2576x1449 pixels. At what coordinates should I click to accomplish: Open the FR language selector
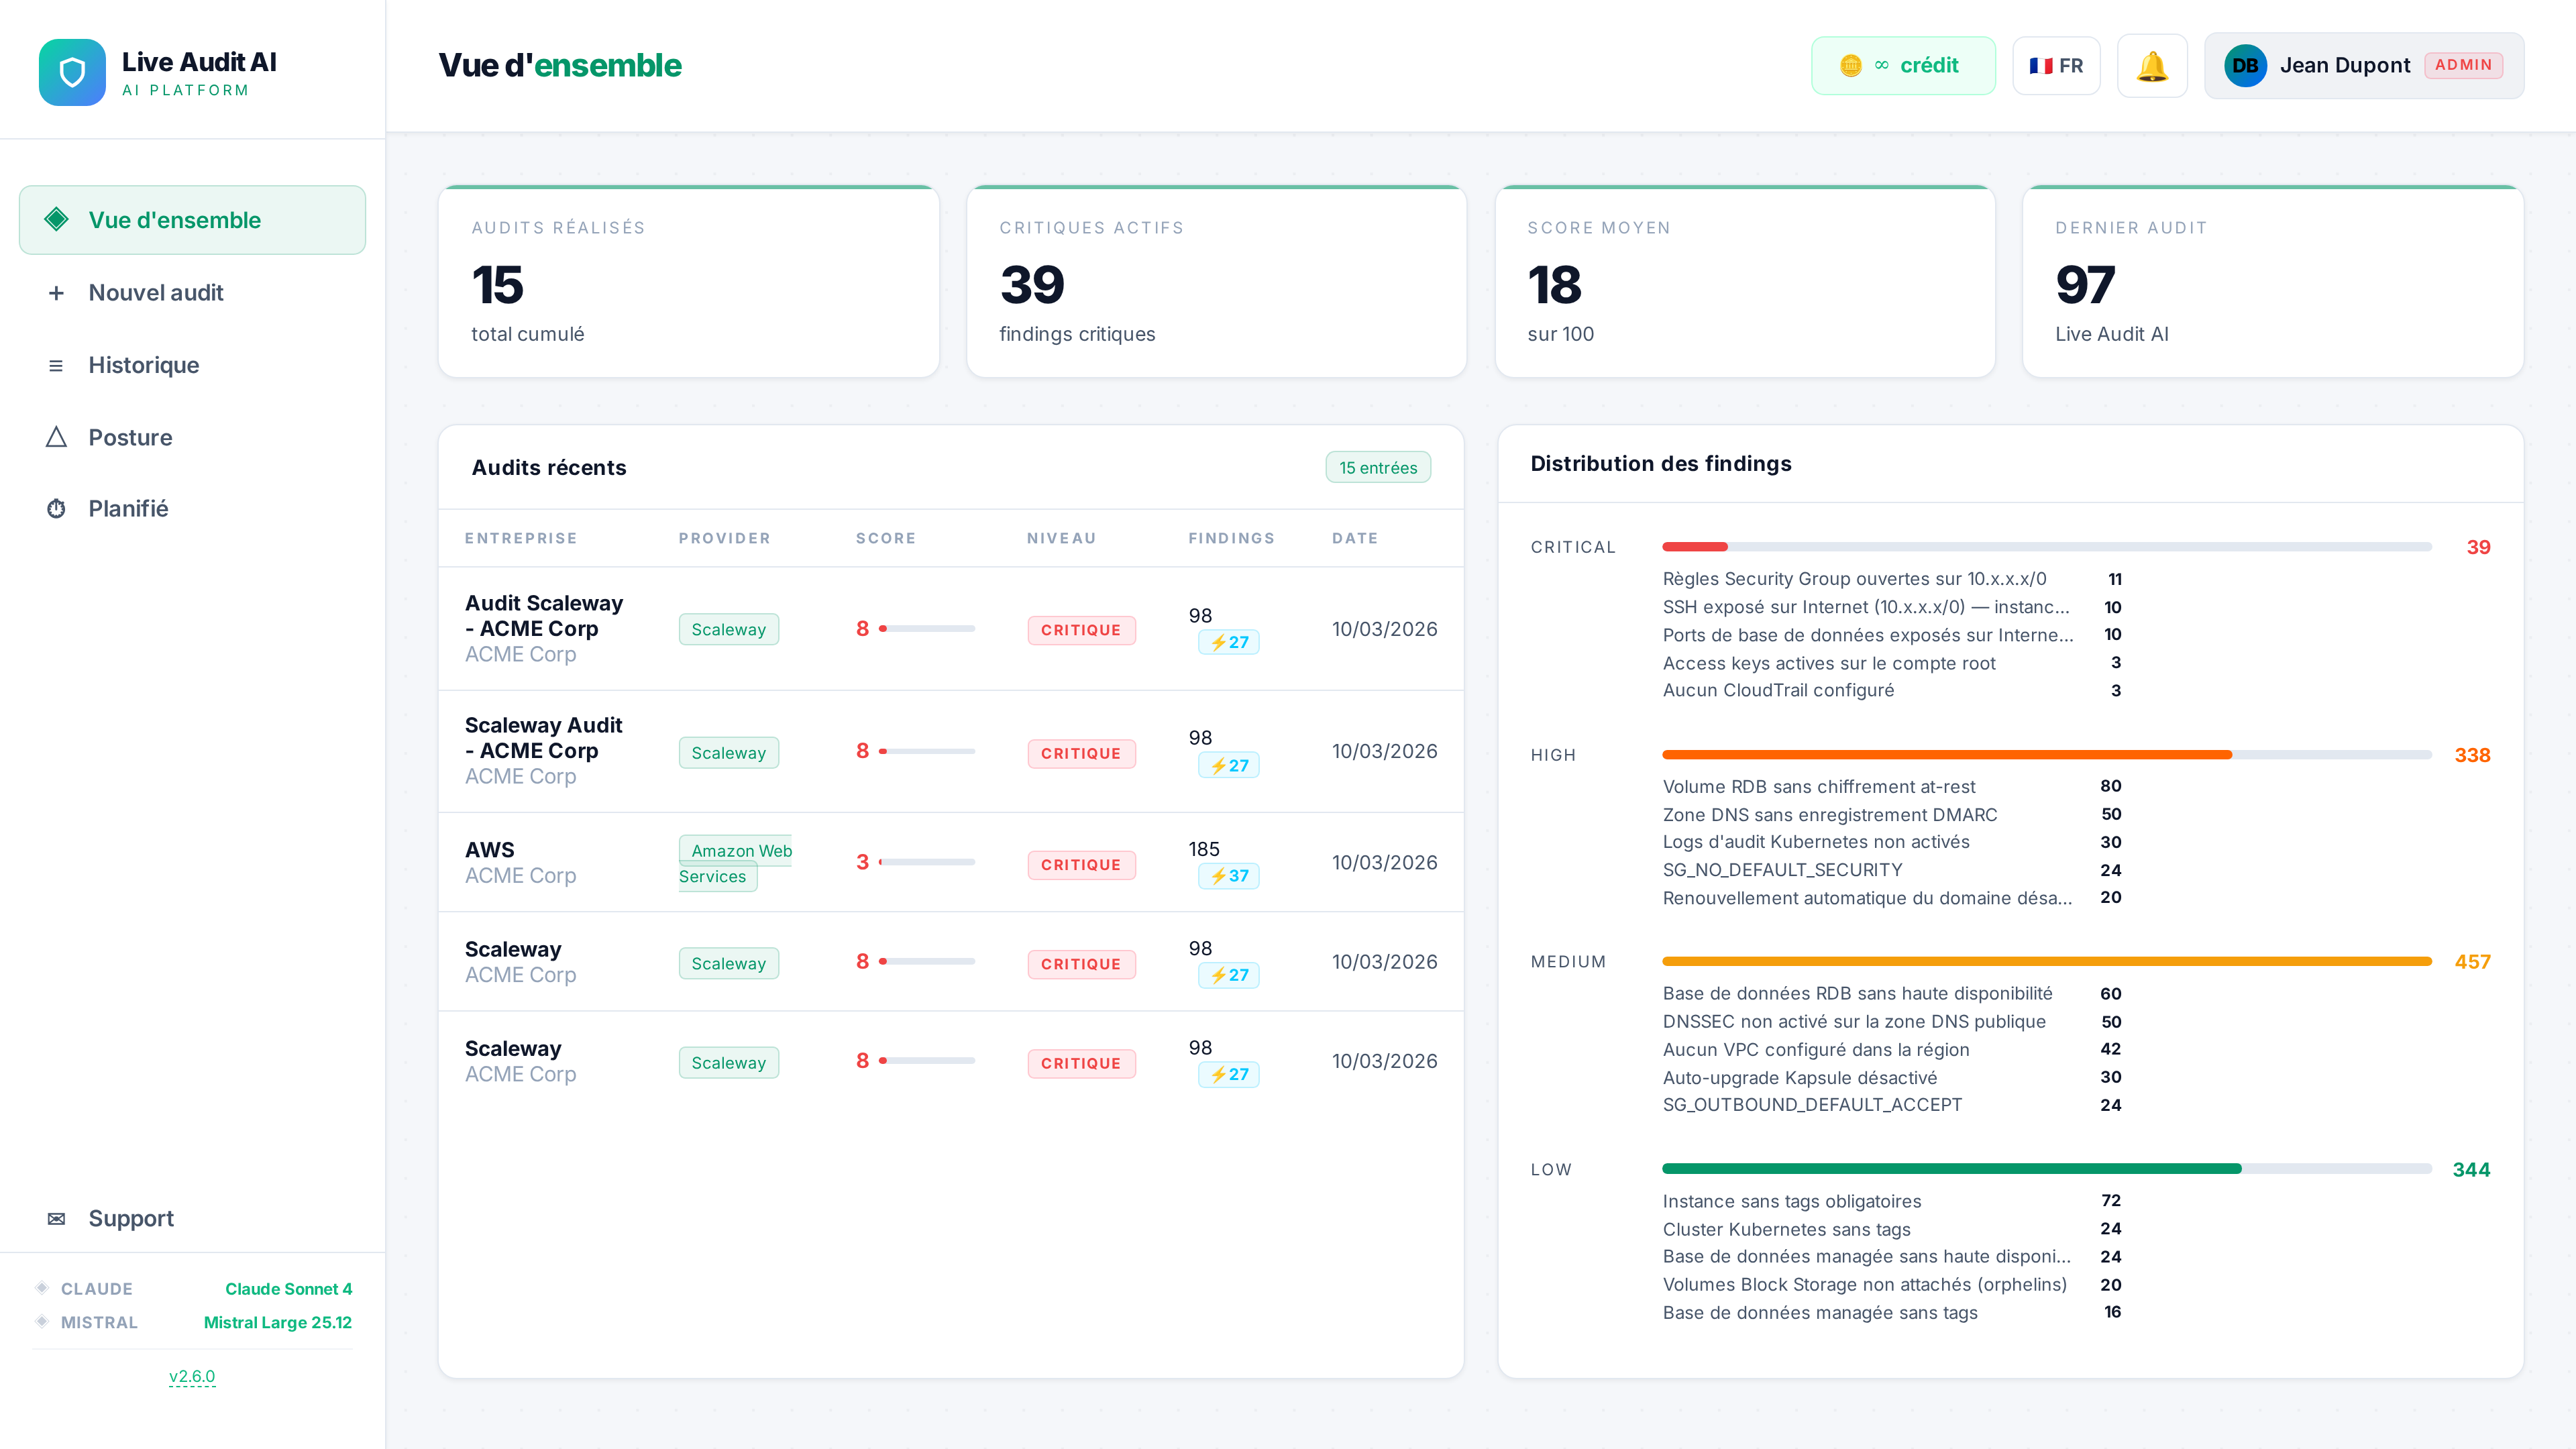pos(2056,66)
